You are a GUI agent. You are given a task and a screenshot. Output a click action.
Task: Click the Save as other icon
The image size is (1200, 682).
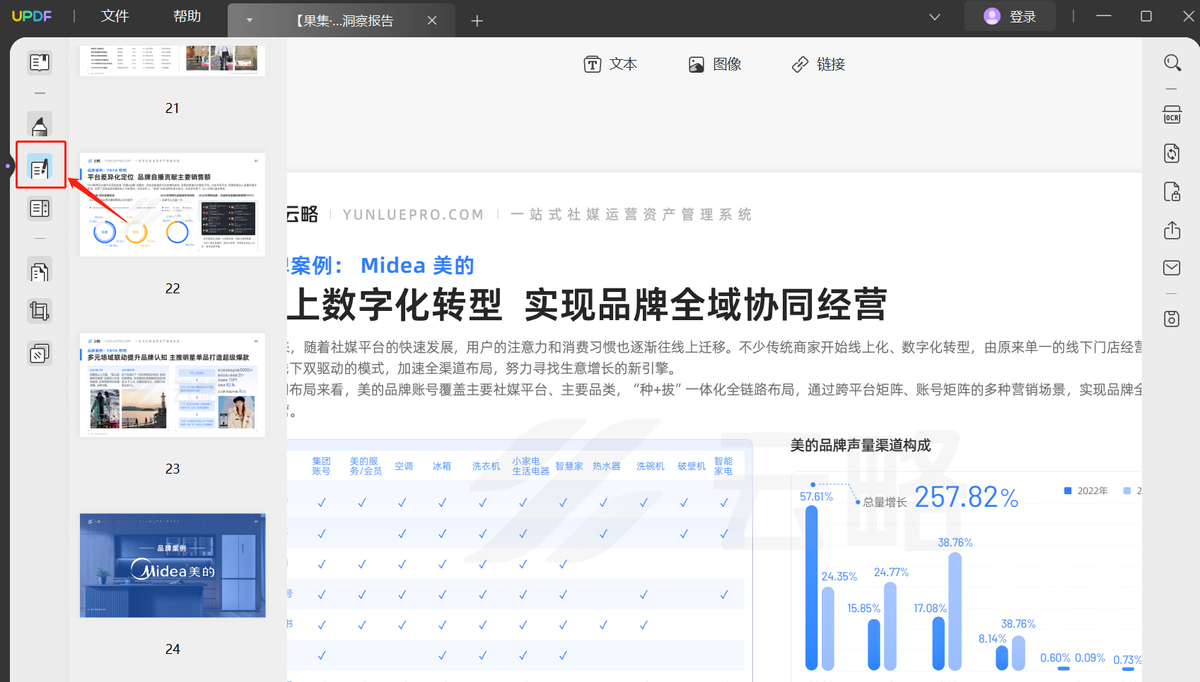[x=1172, y=319]
